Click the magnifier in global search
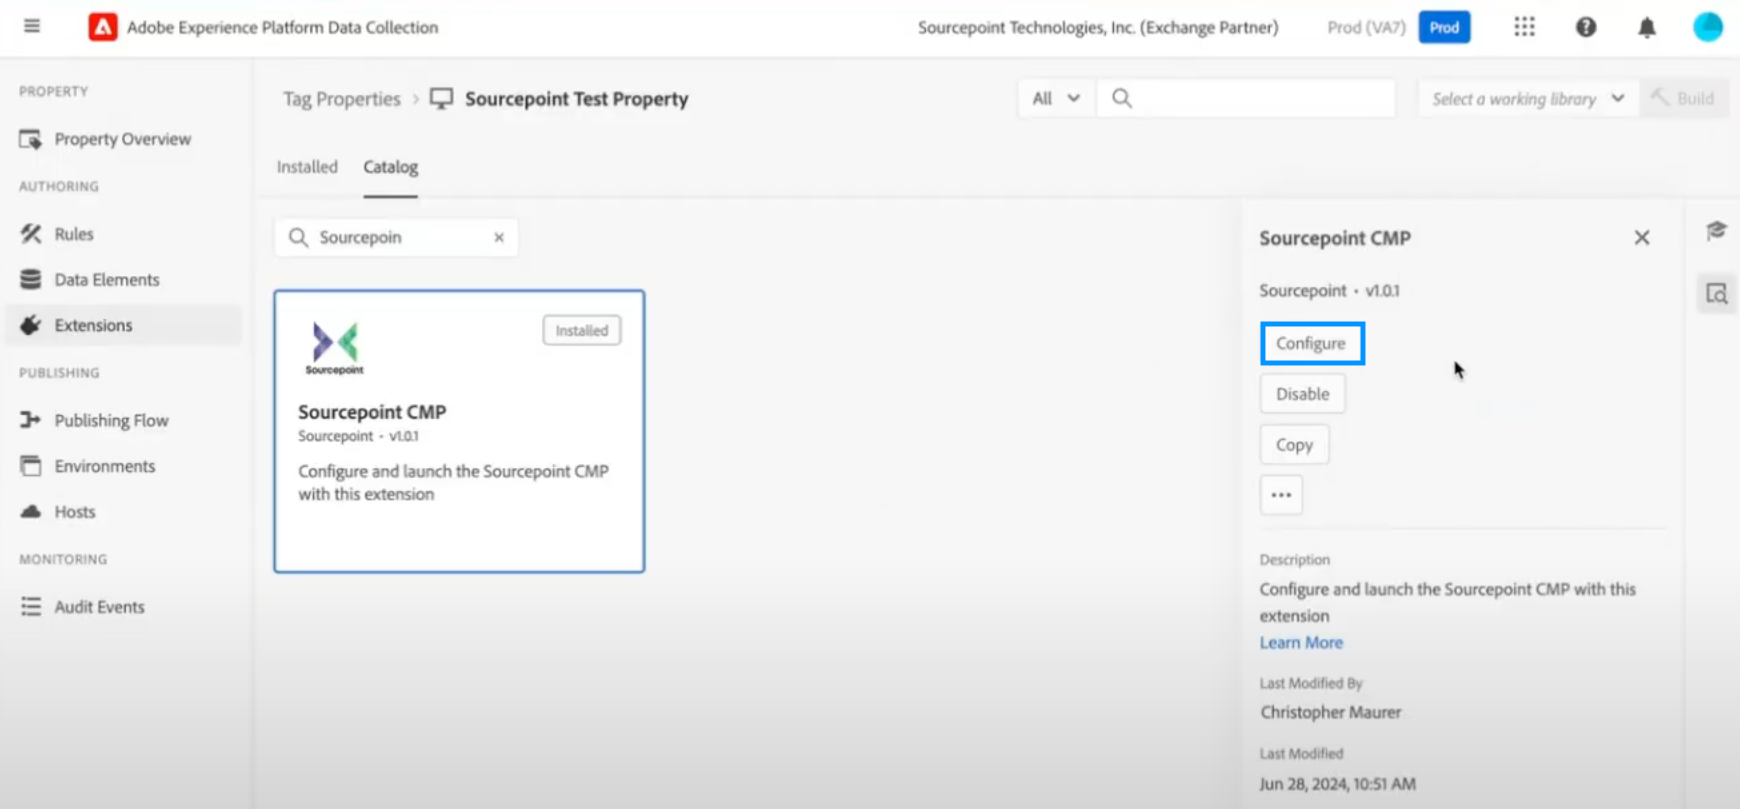 (1122, 98)
